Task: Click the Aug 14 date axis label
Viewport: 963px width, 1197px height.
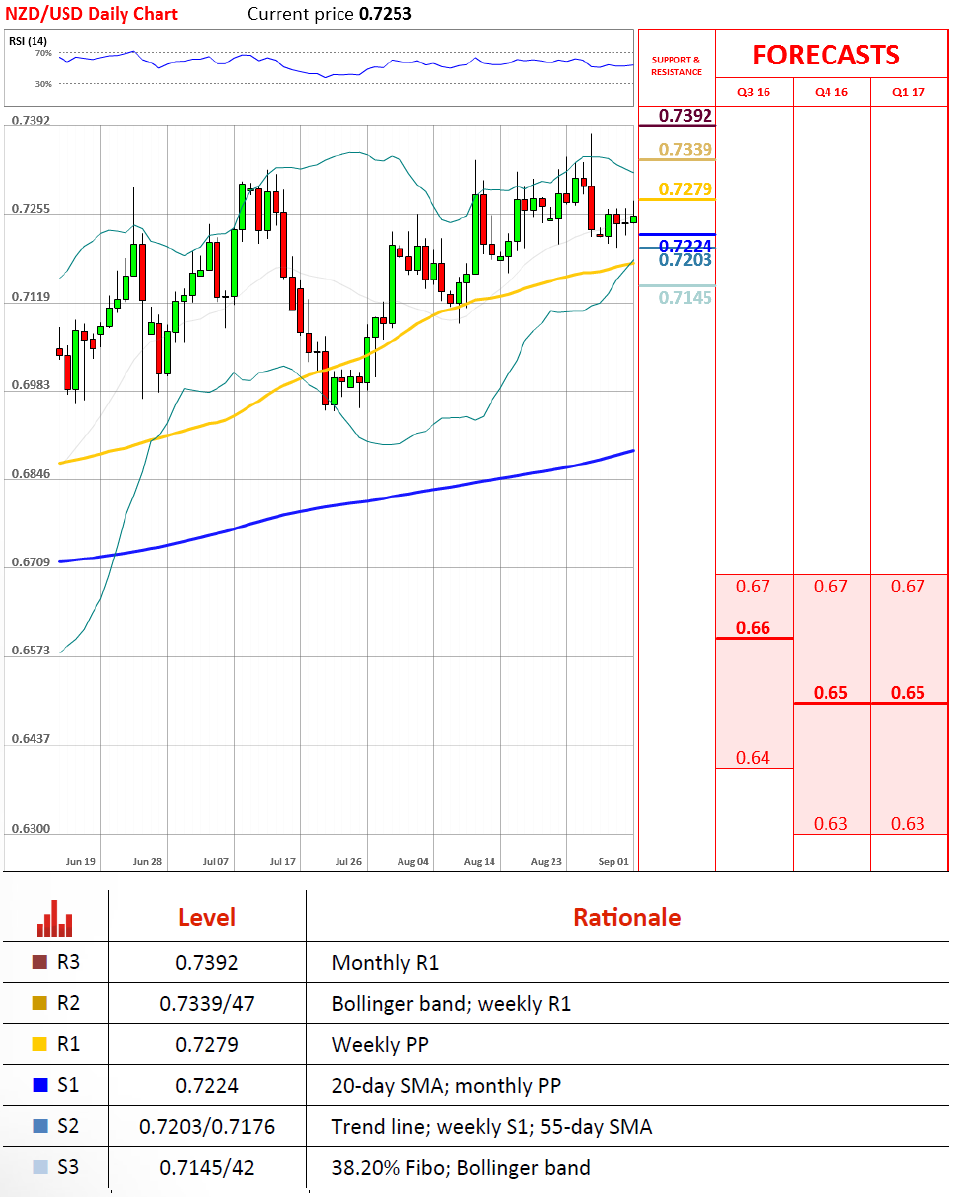Action: coord(479,861)
